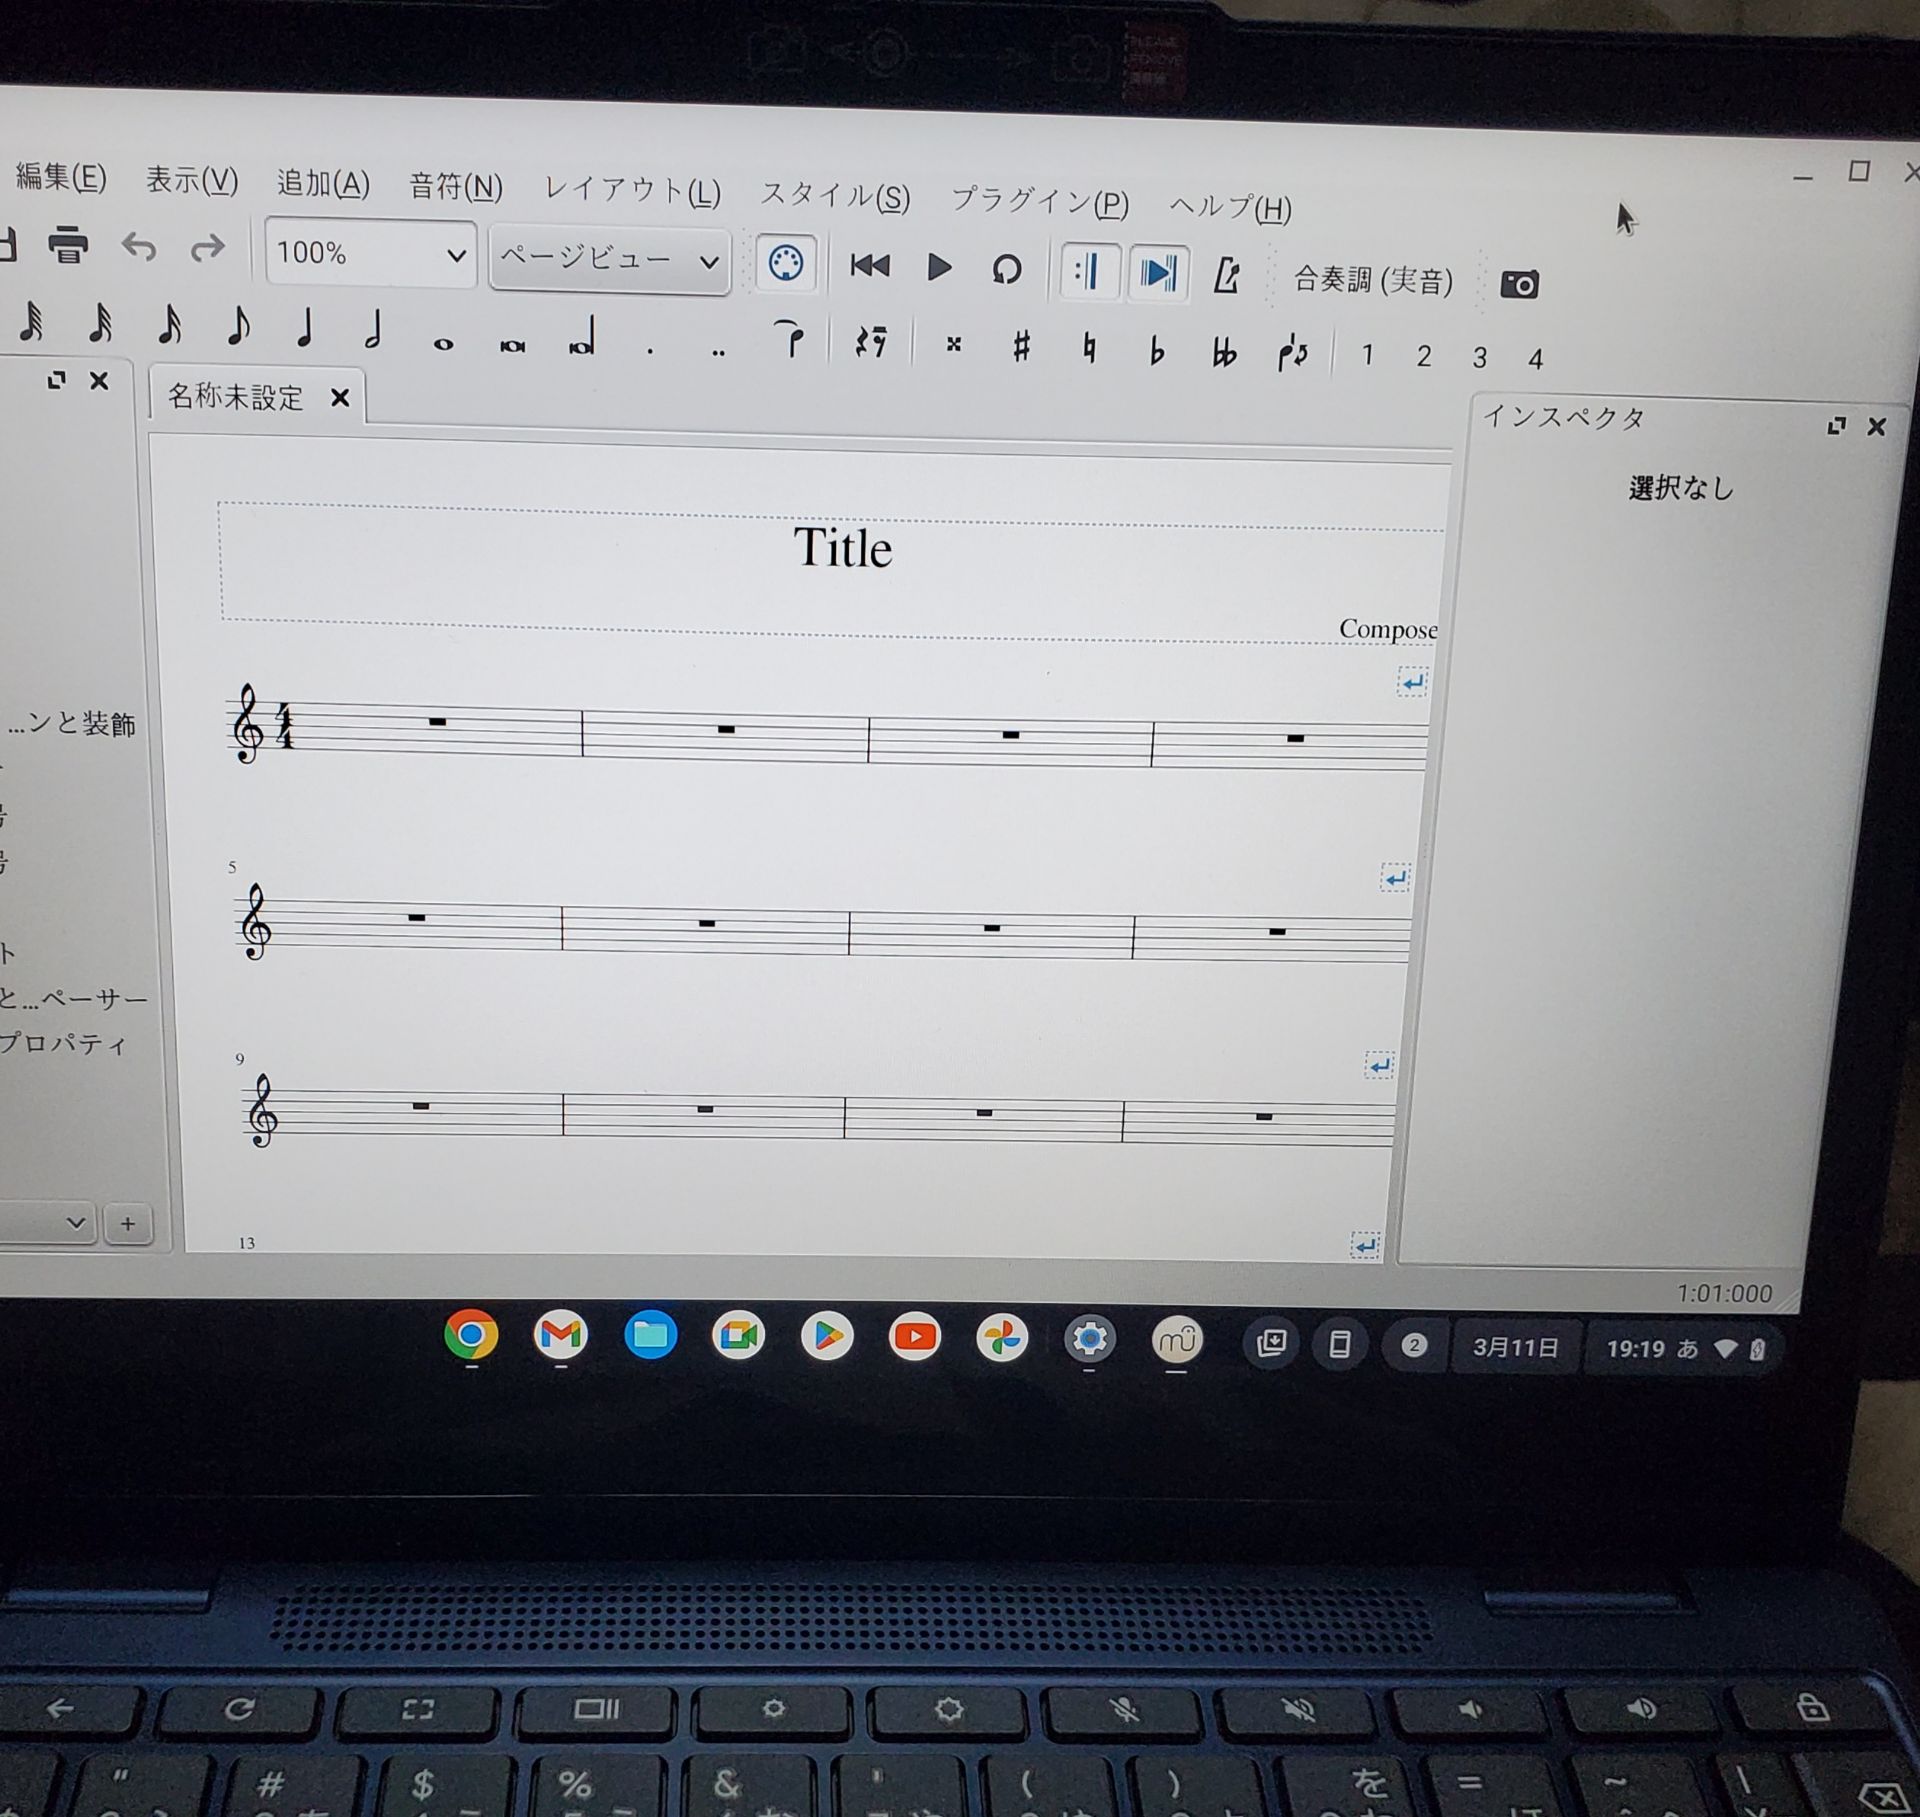This screenshot has width=1920, height=1817.
Task: Apply double sharp accidental
Action: pos(953,344)
